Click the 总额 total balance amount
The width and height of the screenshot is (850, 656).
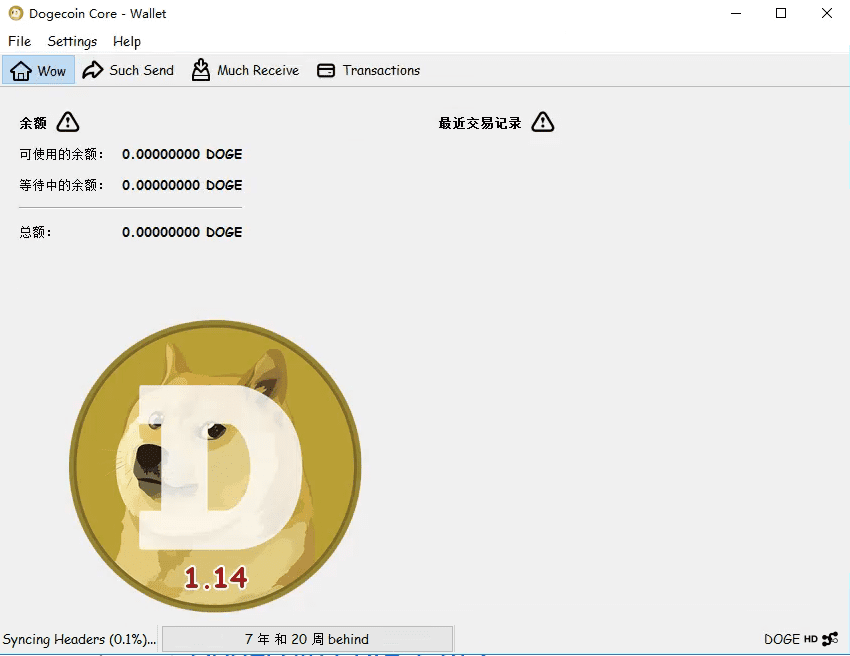(x=182, y=232)
